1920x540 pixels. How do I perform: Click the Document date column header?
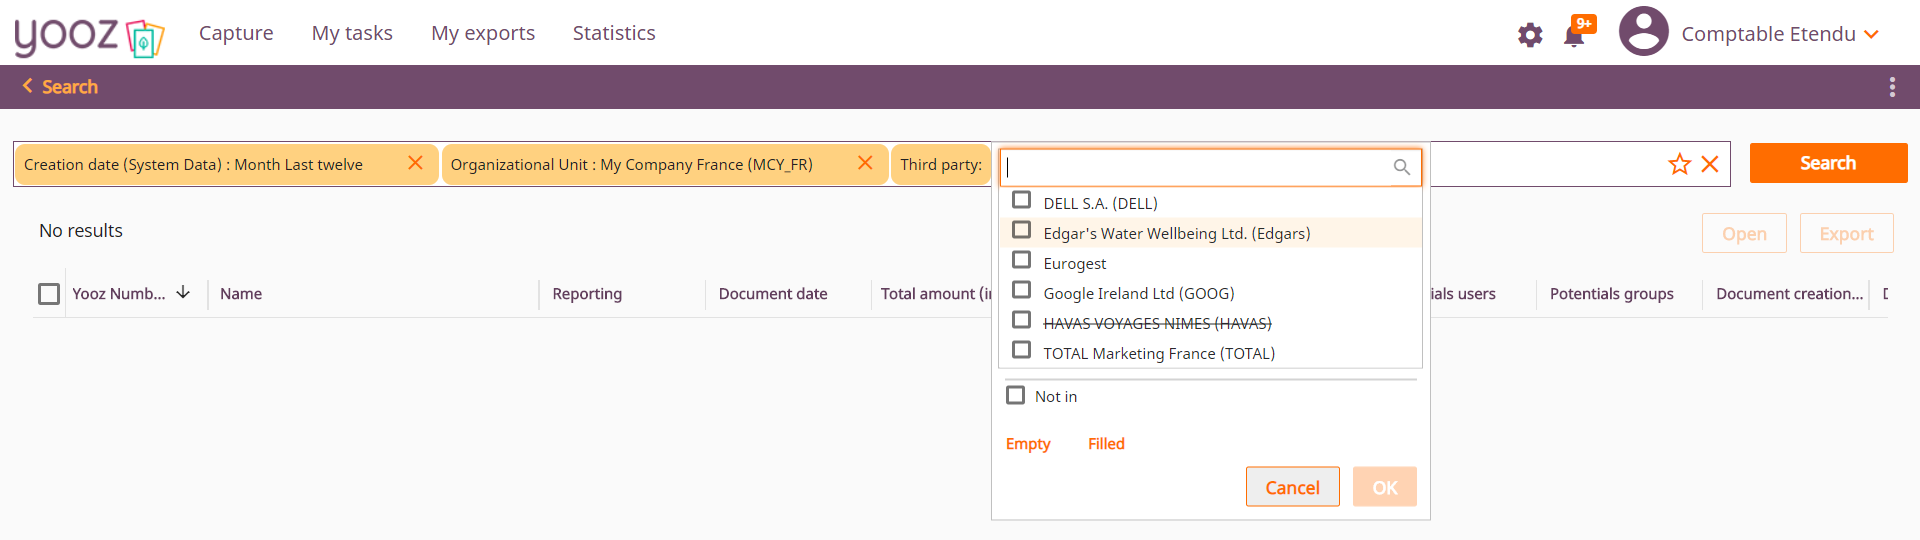coord(773,294)
